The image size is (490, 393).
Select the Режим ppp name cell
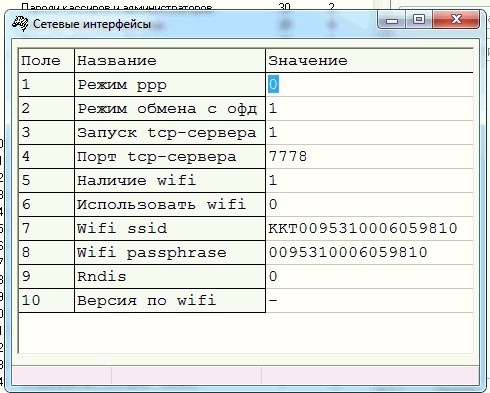tap(170, 85)
